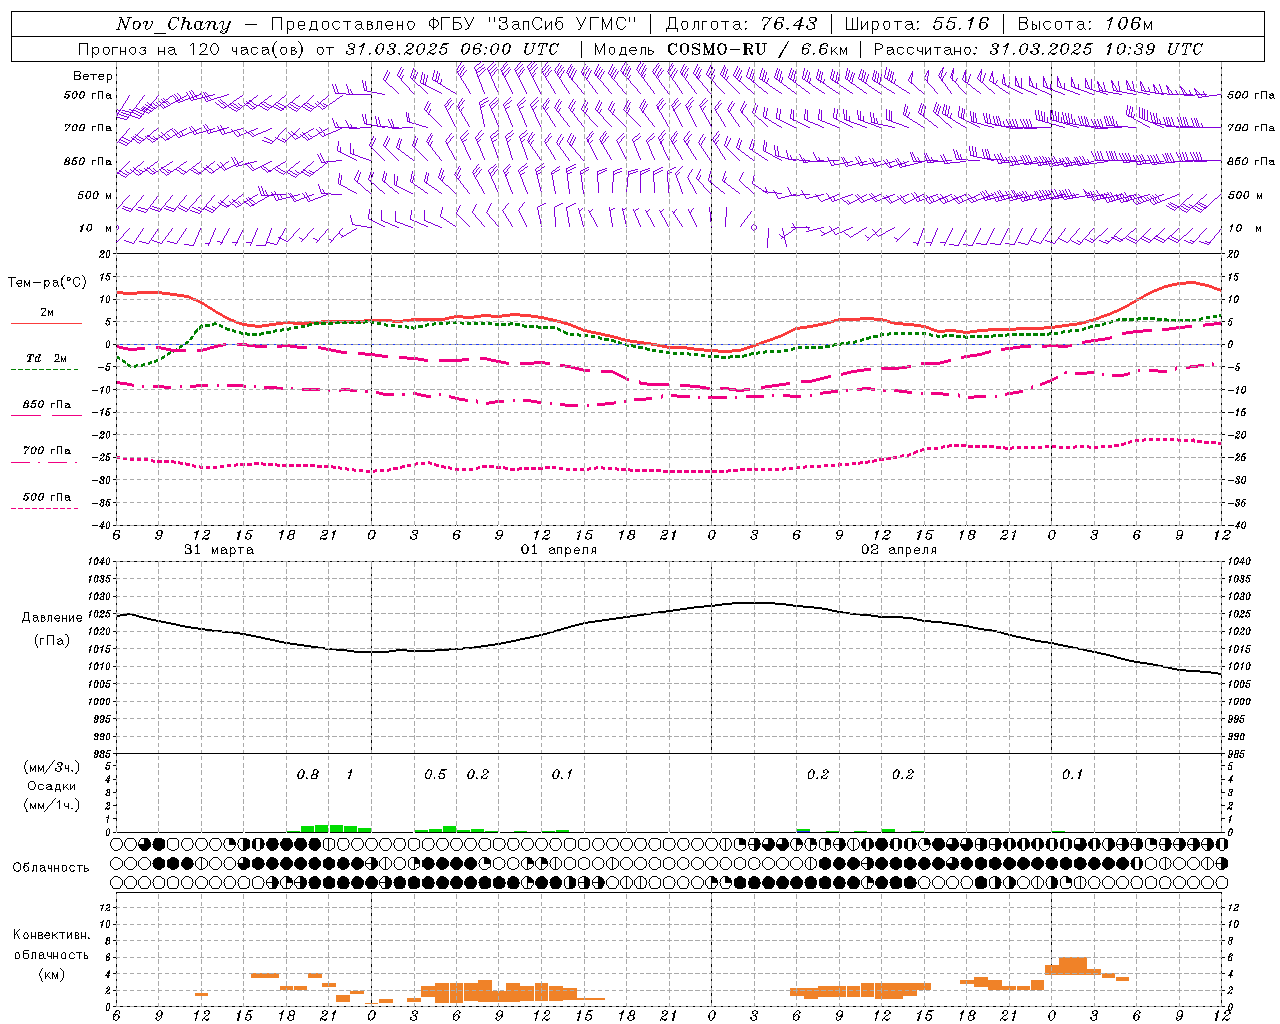Select the 'Модель COSMO-RU / 6.6км' label

click(721, 49)
